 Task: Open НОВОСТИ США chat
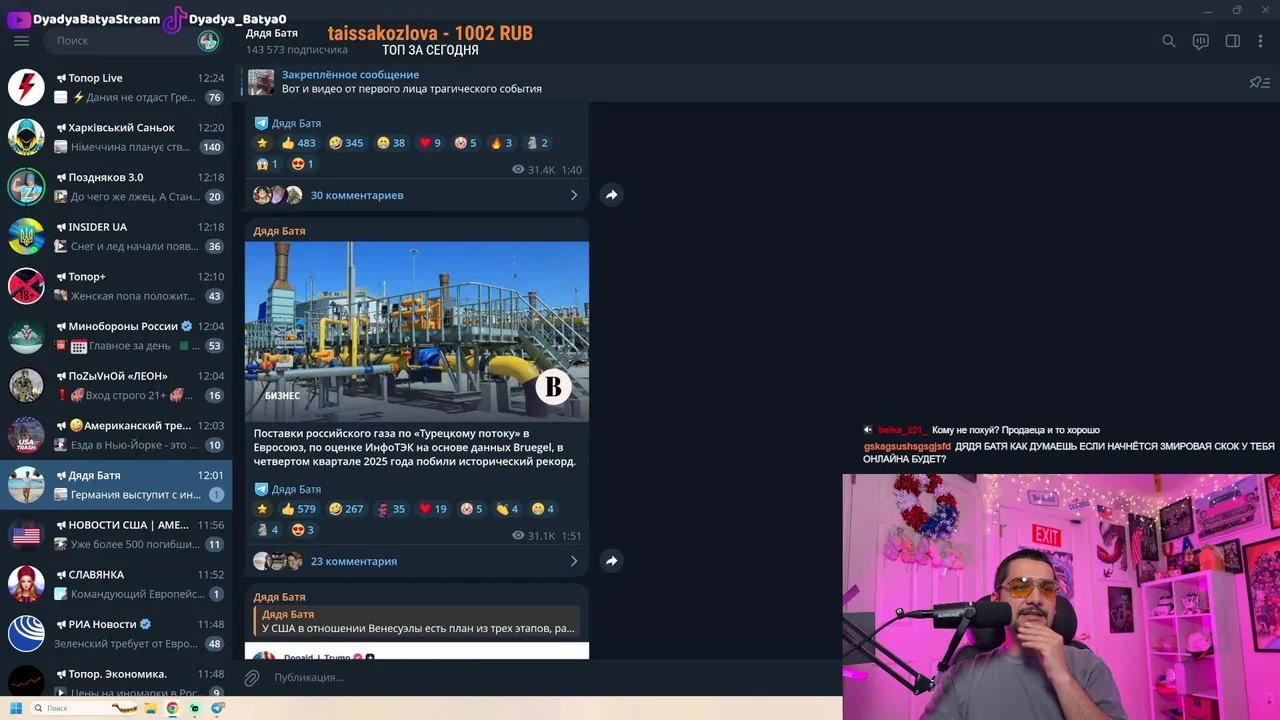116,534
